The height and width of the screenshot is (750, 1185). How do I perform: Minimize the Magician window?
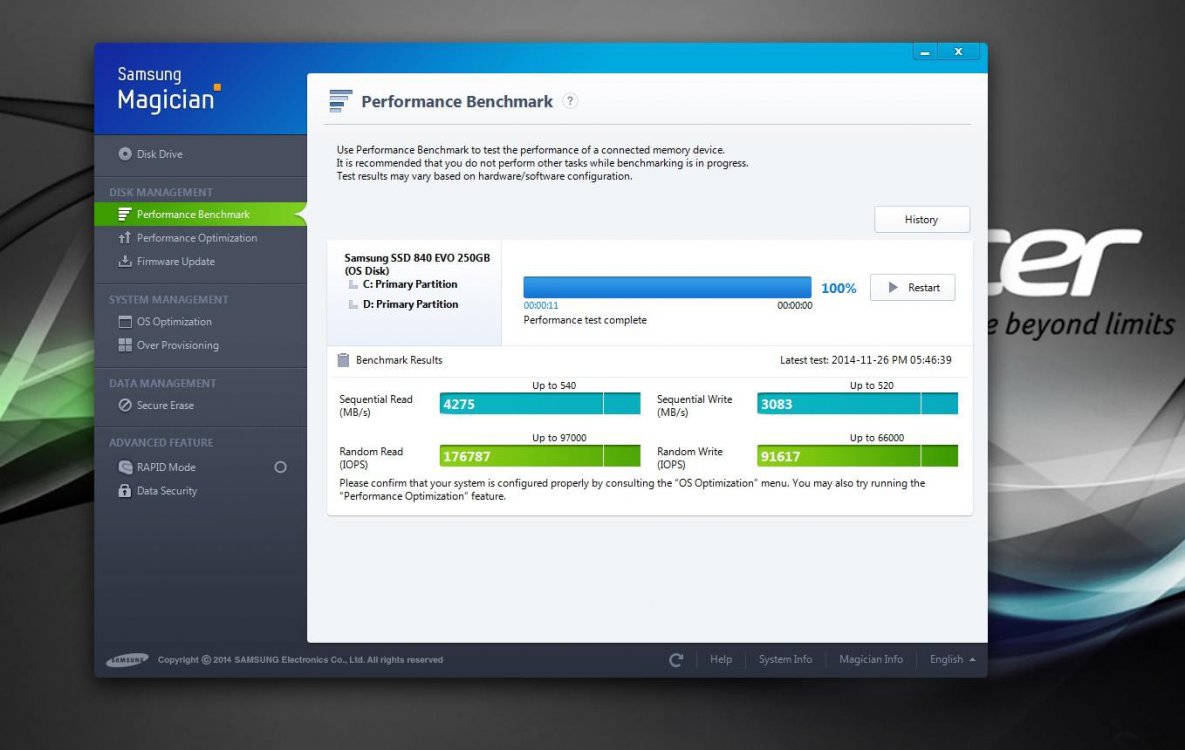(x=924, y=52)
